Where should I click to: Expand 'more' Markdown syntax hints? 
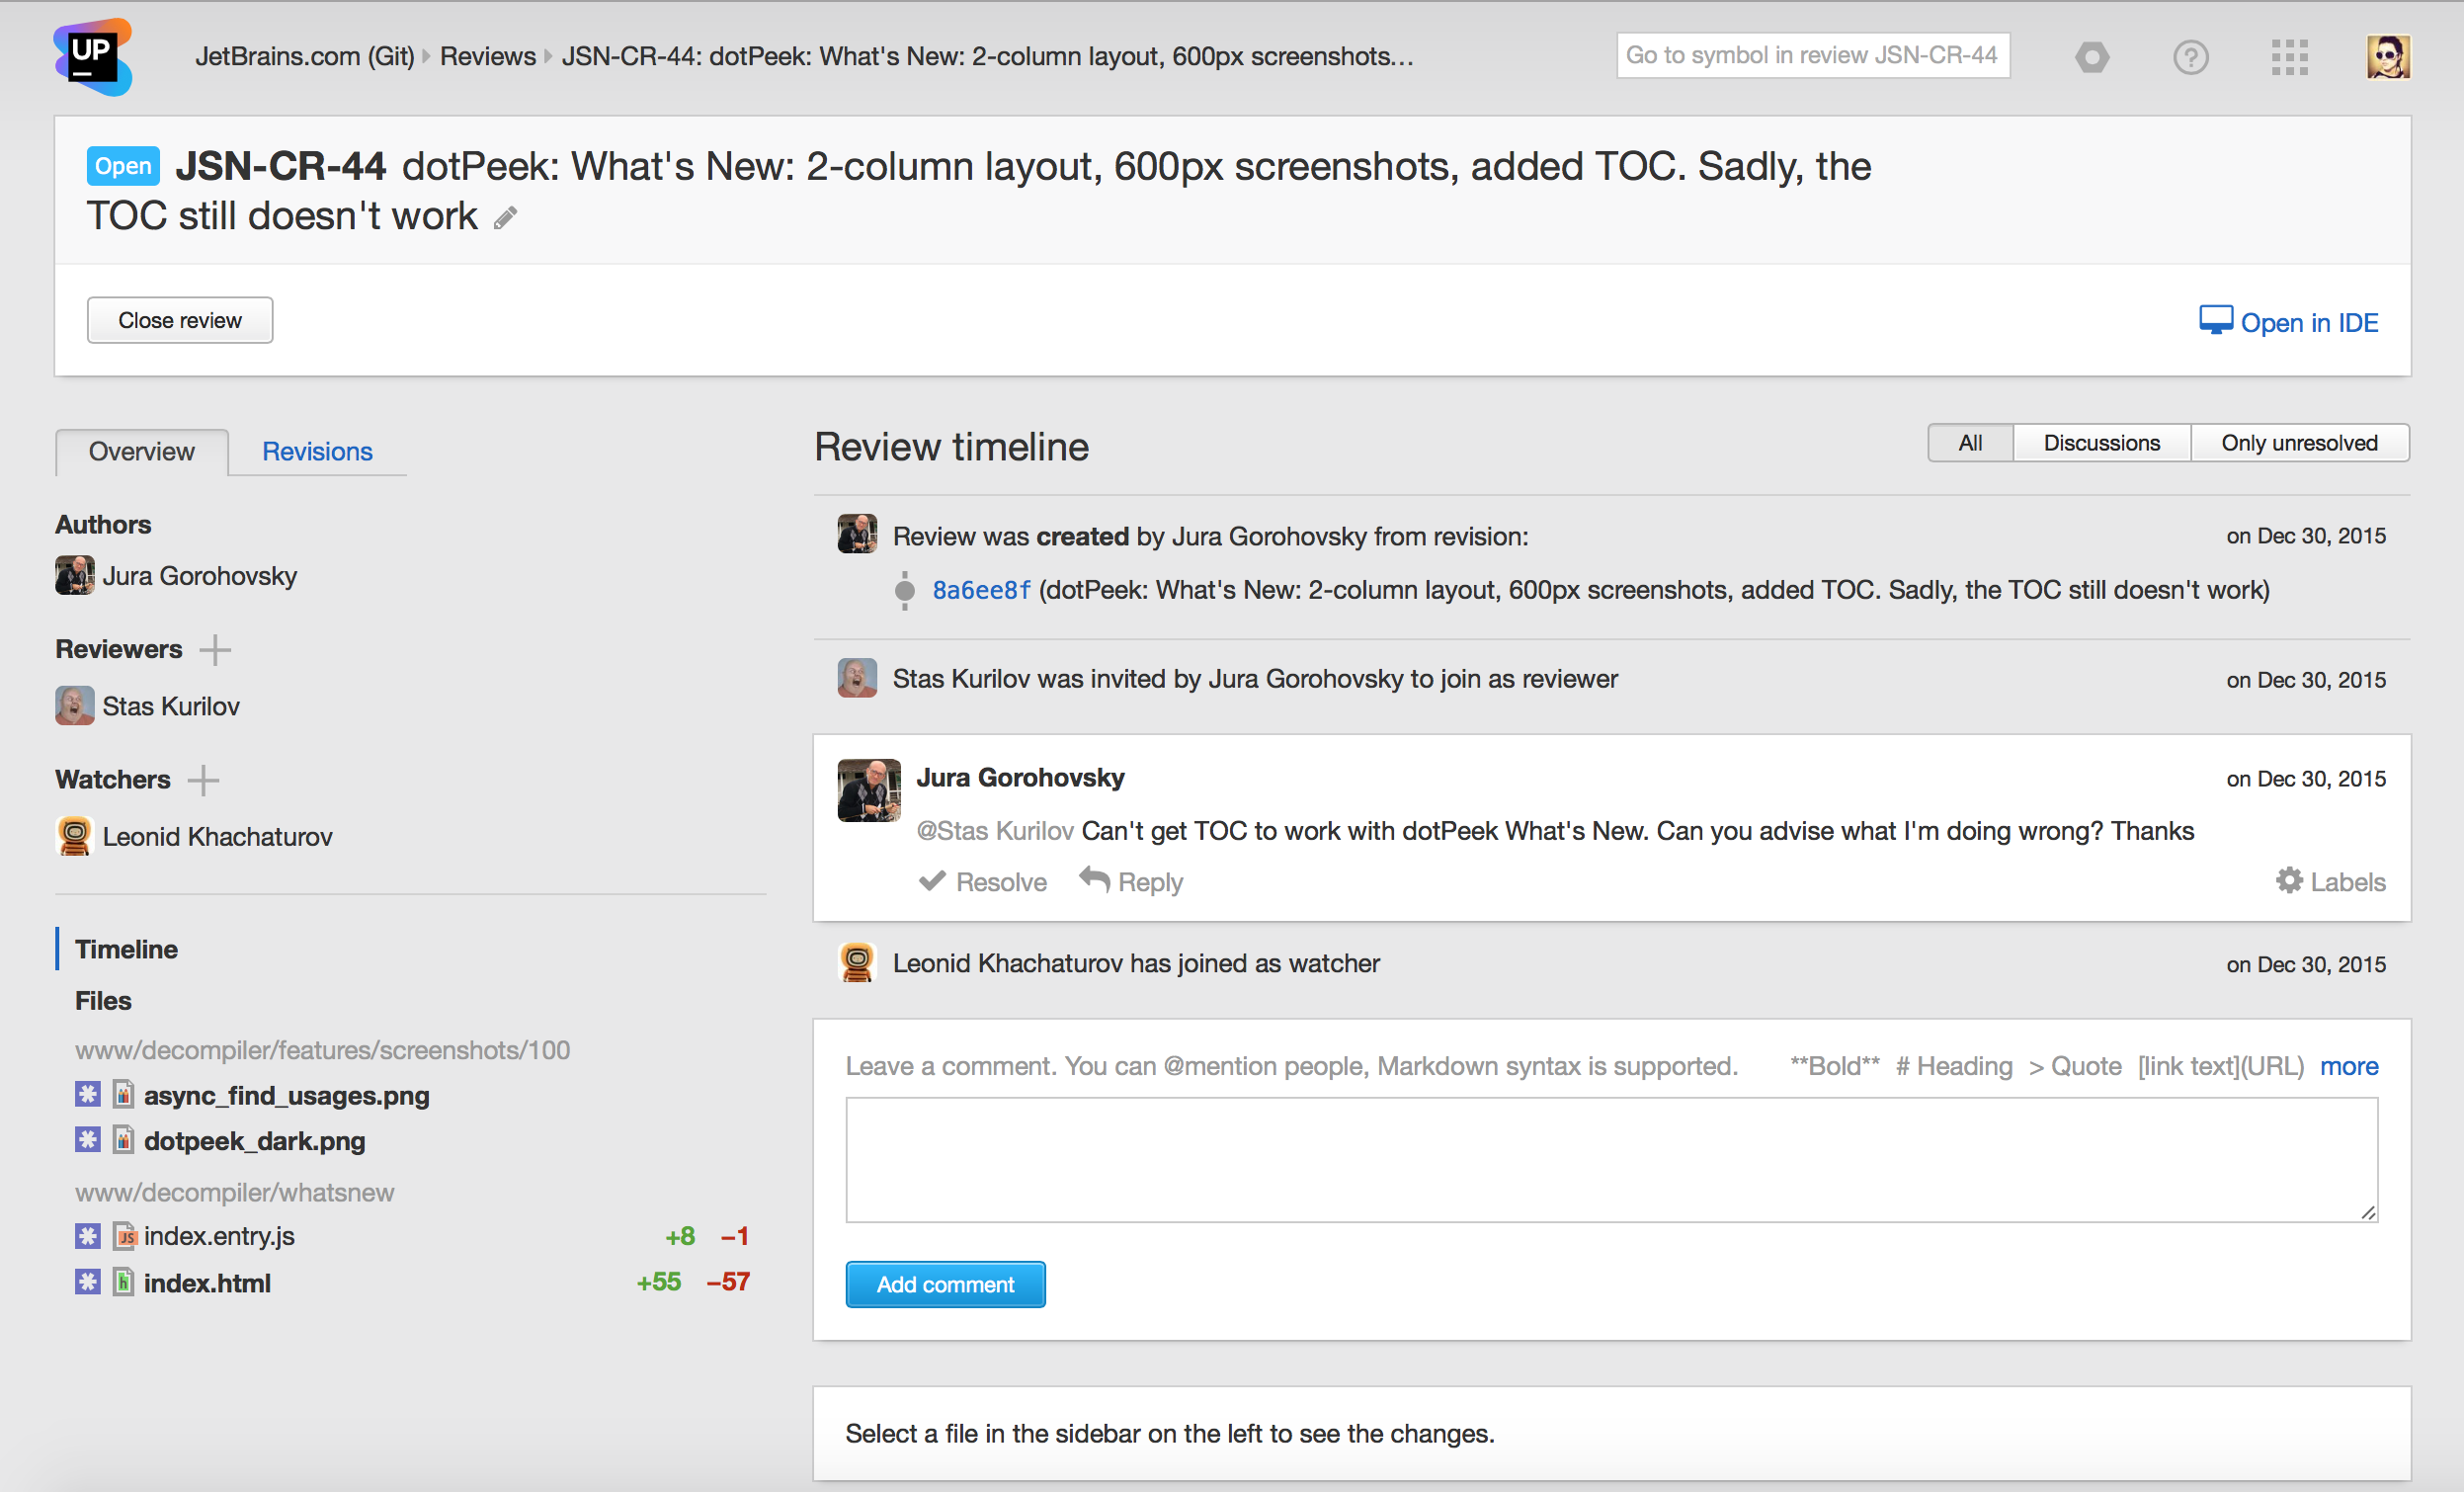pyautogui.click(x=2348, y=1066)
